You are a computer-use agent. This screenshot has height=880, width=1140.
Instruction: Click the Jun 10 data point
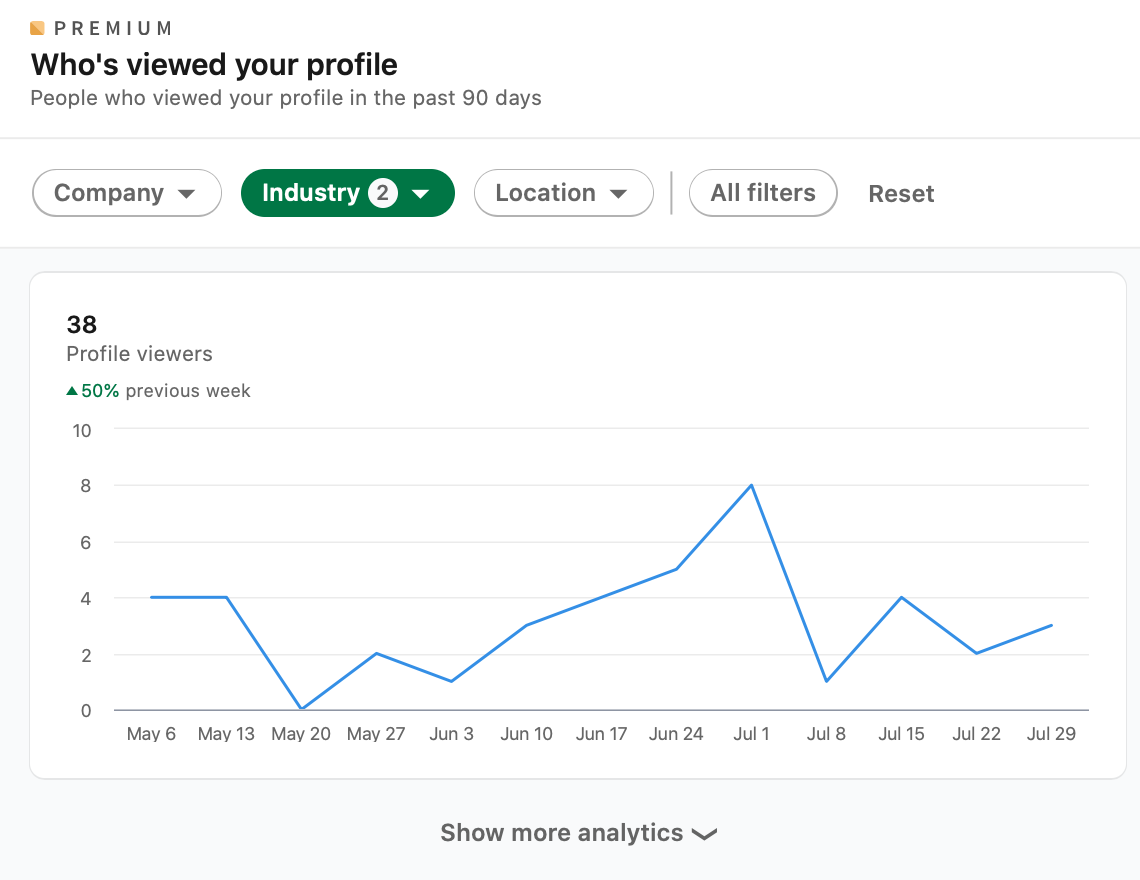coord(527,625)
